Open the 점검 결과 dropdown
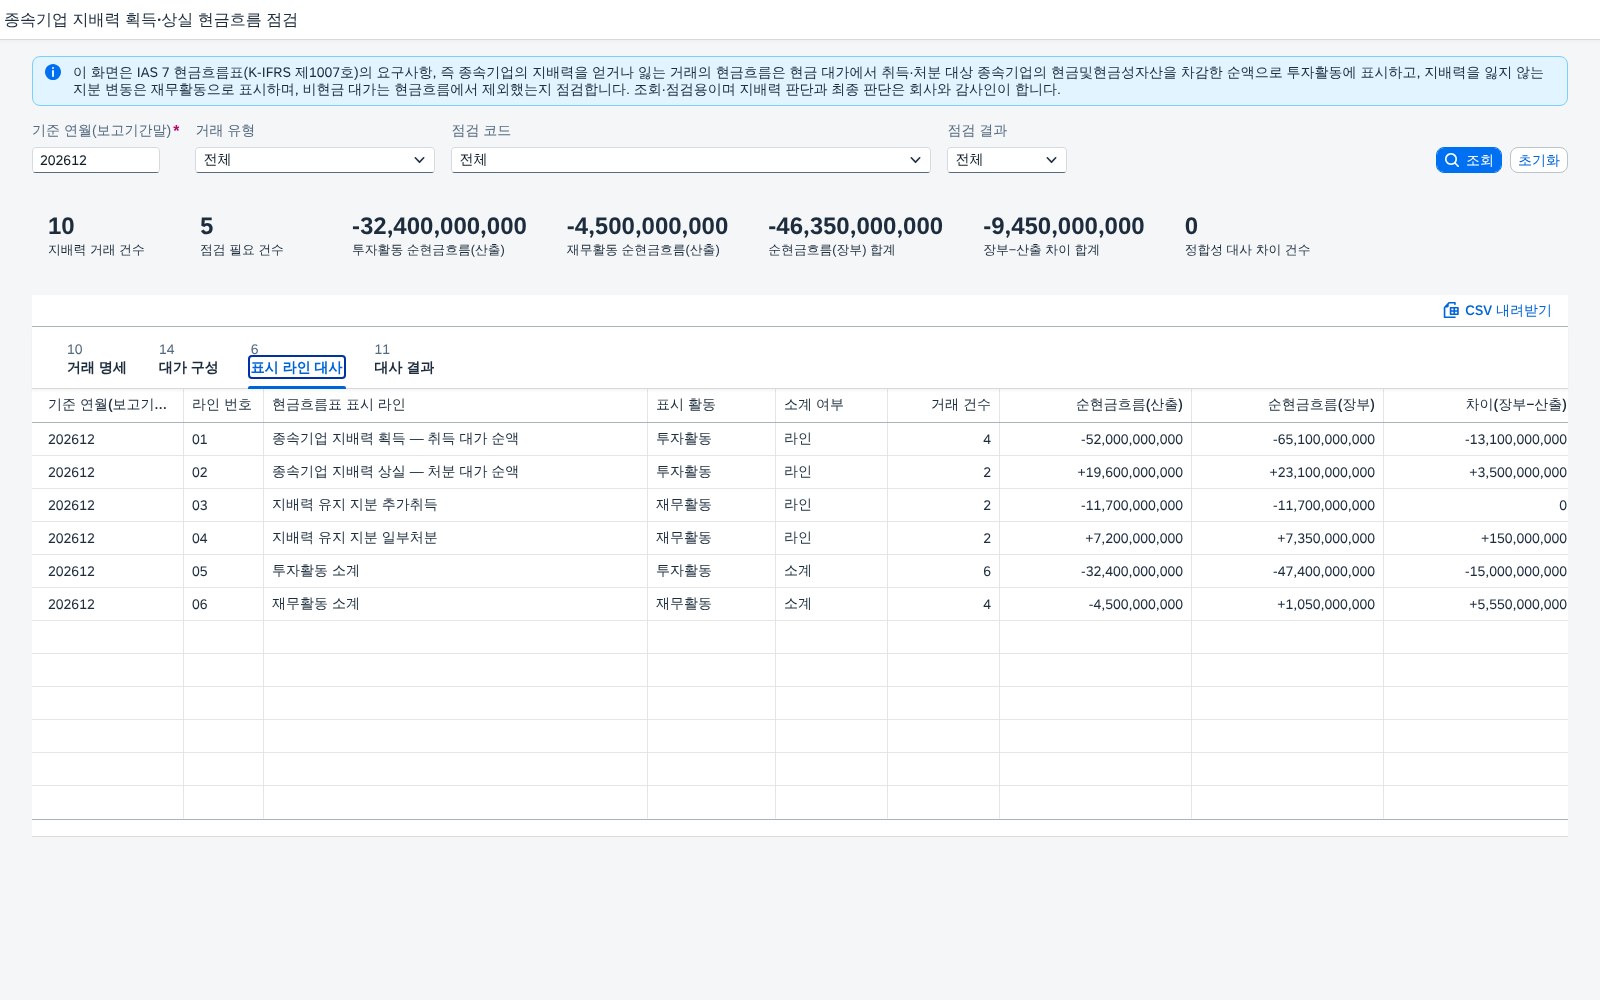Image resolution: width=1600 pixels, height=1000 pixels. 1007,160
